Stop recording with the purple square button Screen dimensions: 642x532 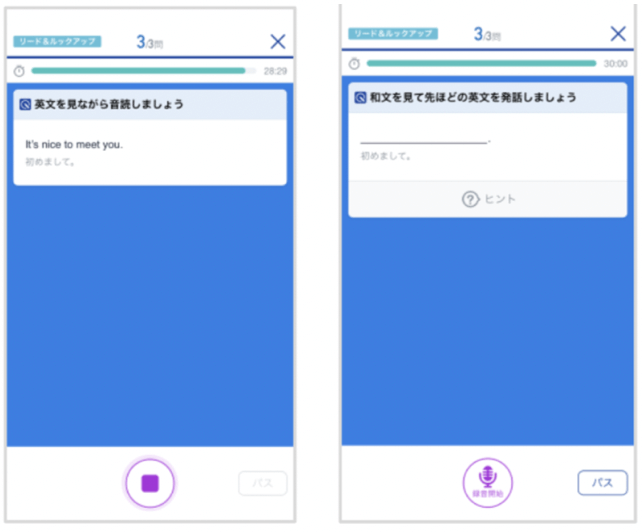click(150, 483)
